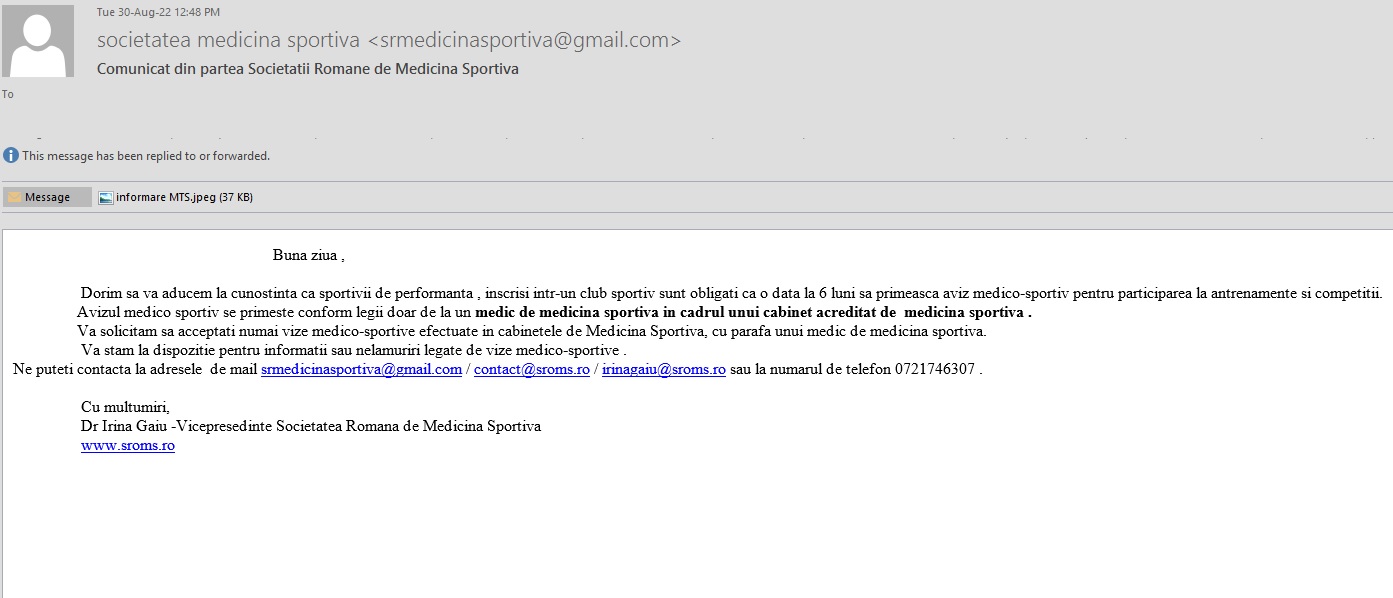Open the srmedicinasportiva@gmail.com link in the body

361,369
